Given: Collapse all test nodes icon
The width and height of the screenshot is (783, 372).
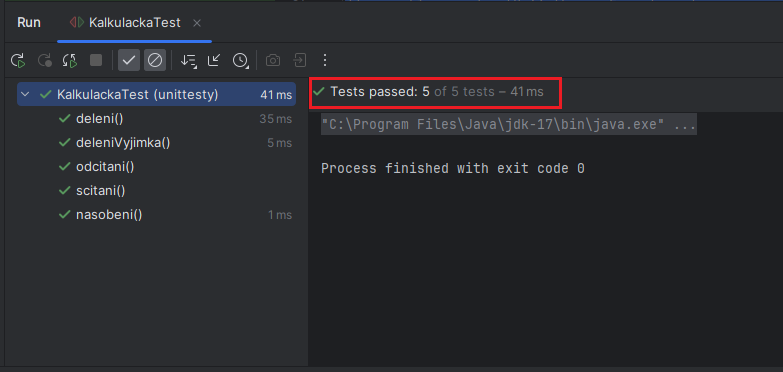Looking at the screenshot, I should point(214,60).
